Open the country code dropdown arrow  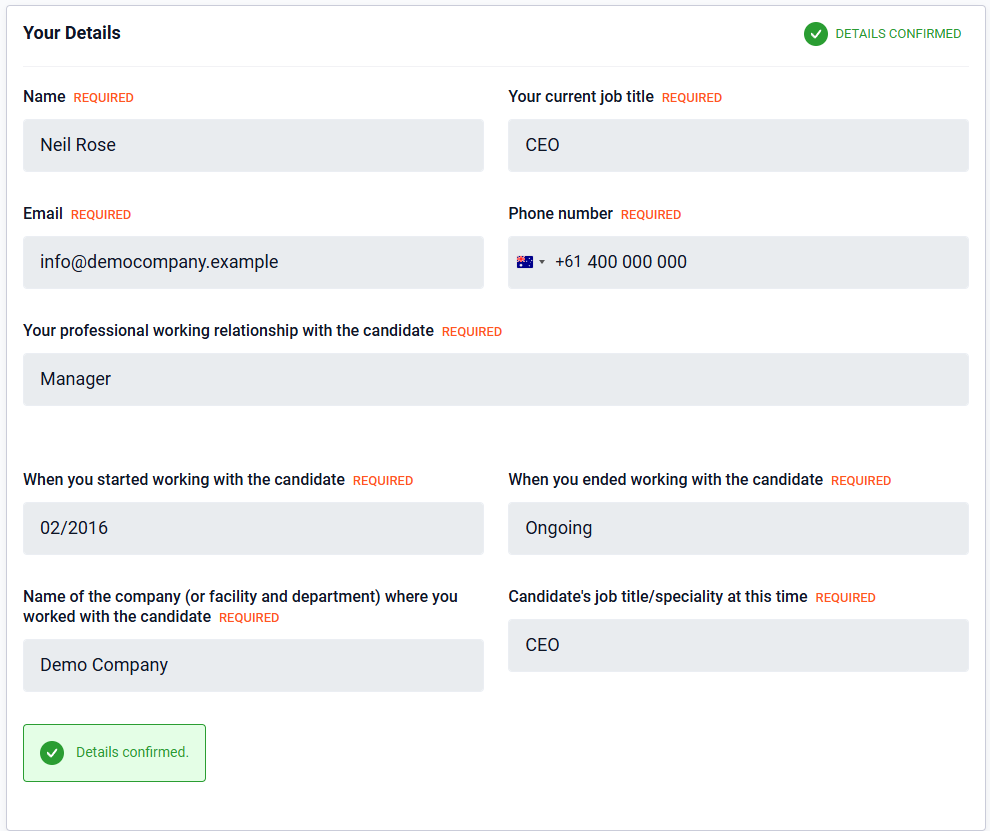pos(542,262)
